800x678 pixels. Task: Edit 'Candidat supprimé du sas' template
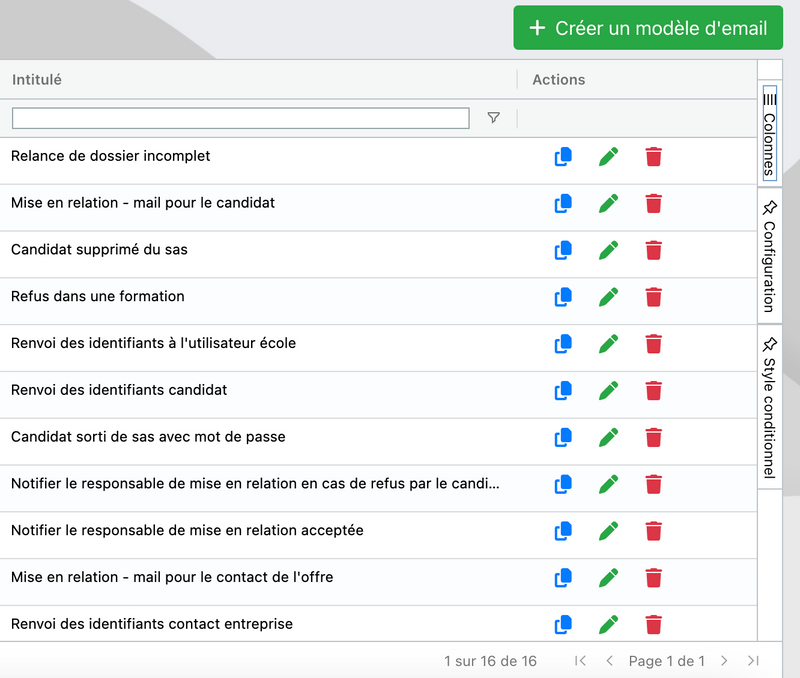[x=609, y=250]
